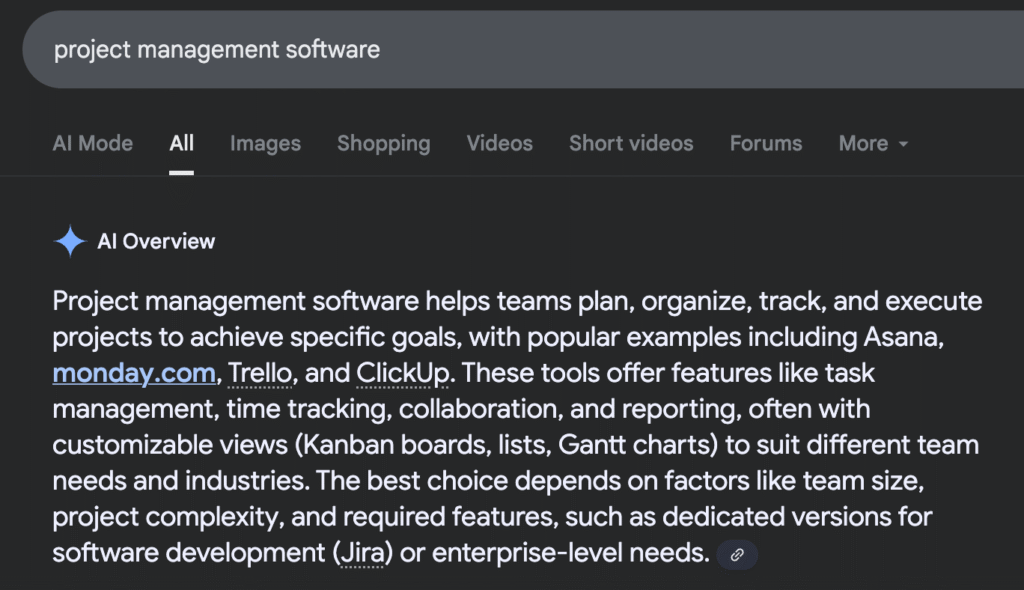Click the search box containing 'project management software'
Image resolution: width=1024 pixels, height=590 pixels.
(x=523, y=50)
